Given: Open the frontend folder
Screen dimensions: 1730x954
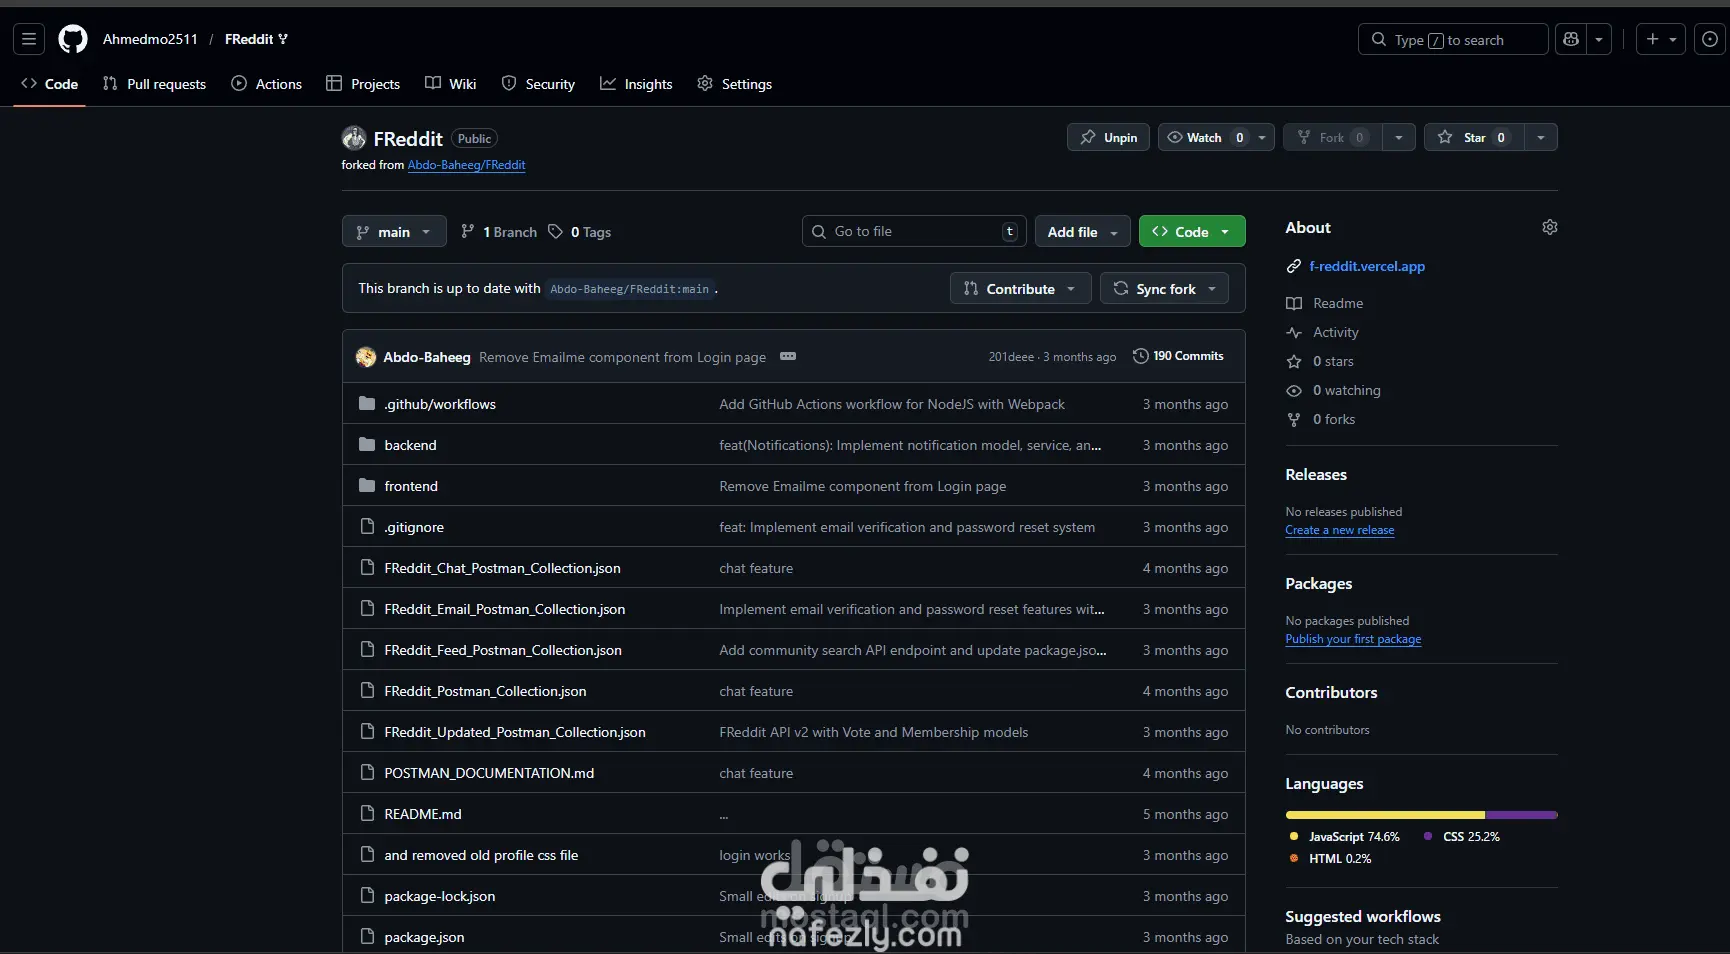Looking at the screenshot, I should [411, 486].
